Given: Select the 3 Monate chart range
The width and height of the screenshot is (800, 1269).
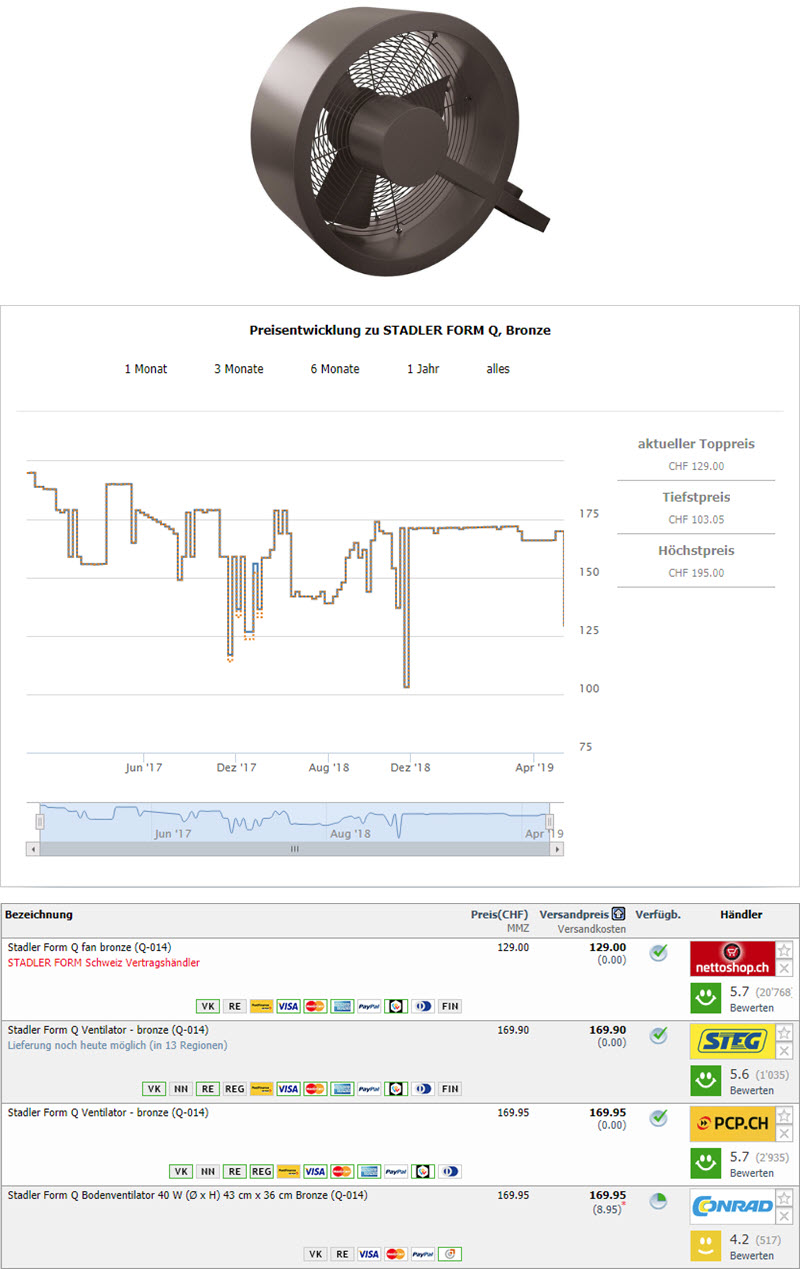Looking at the screenshot, I should 239,369.
